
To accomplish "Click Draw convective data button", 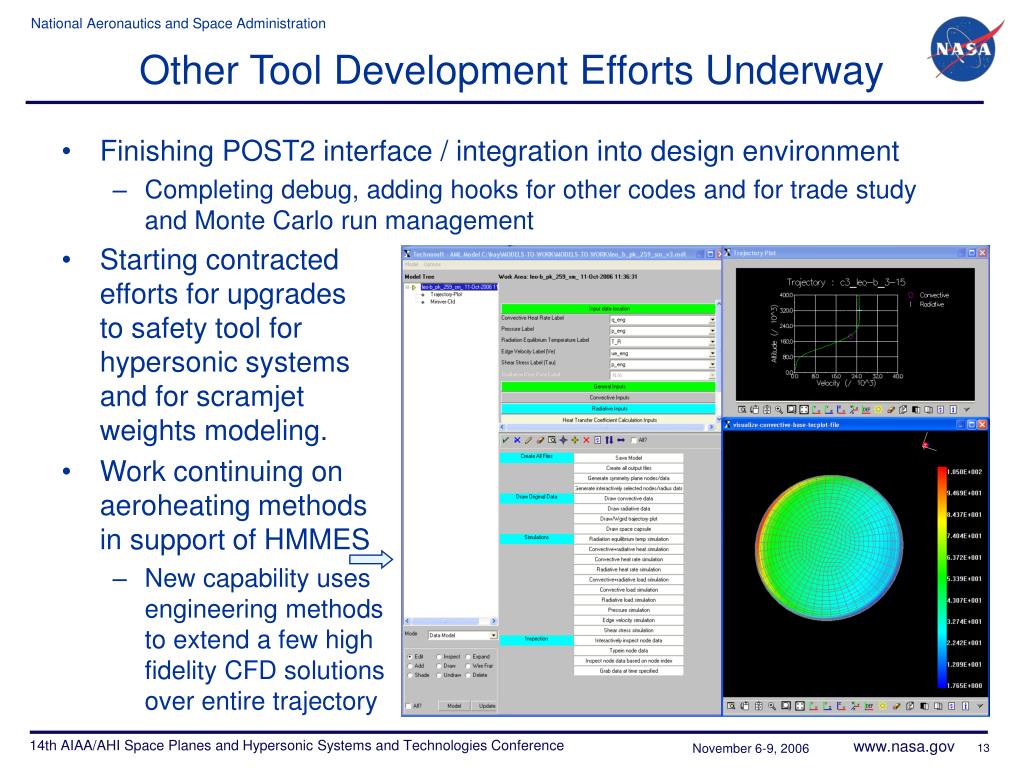I will tap(628, 498).
